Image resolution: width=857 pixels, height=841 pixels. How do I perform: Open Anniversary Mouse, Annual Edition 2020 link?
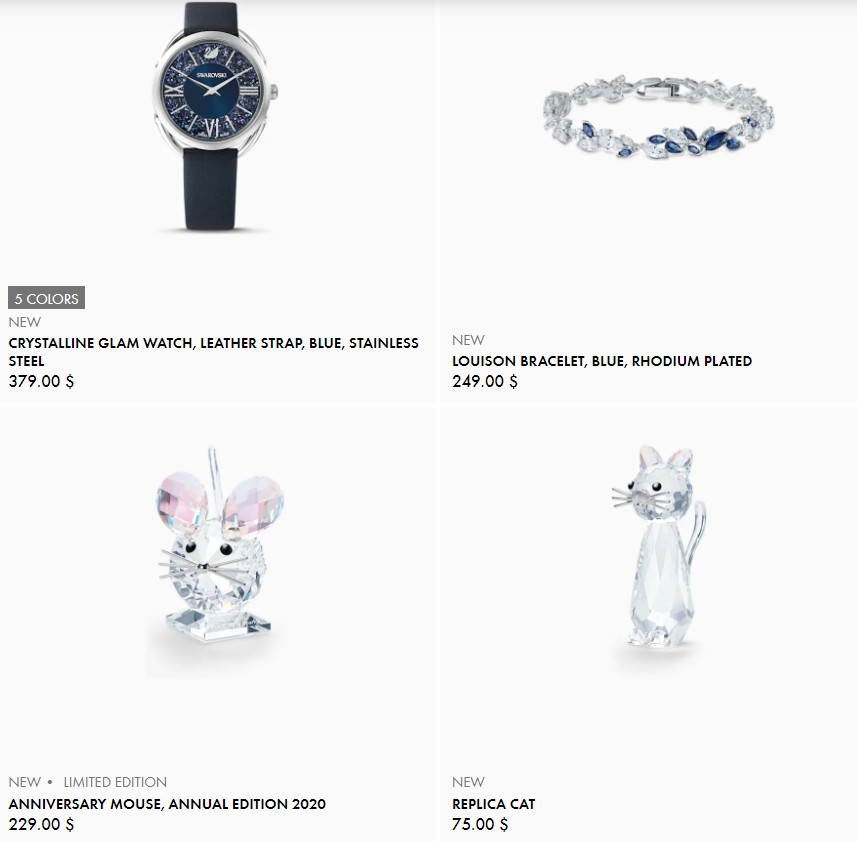coord(167,804)
